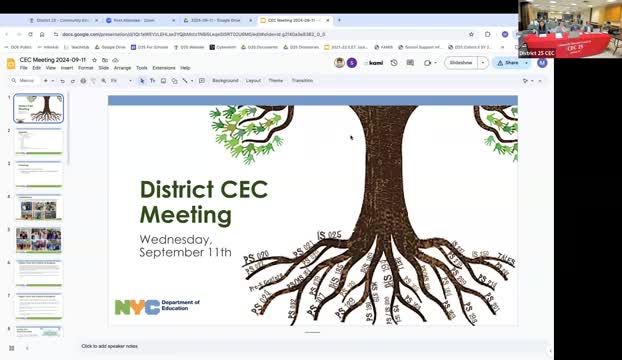This screenshot has width=622, height=360.
Task: Click the Redo arrow in the toolbar
Action: coord(73,81)
